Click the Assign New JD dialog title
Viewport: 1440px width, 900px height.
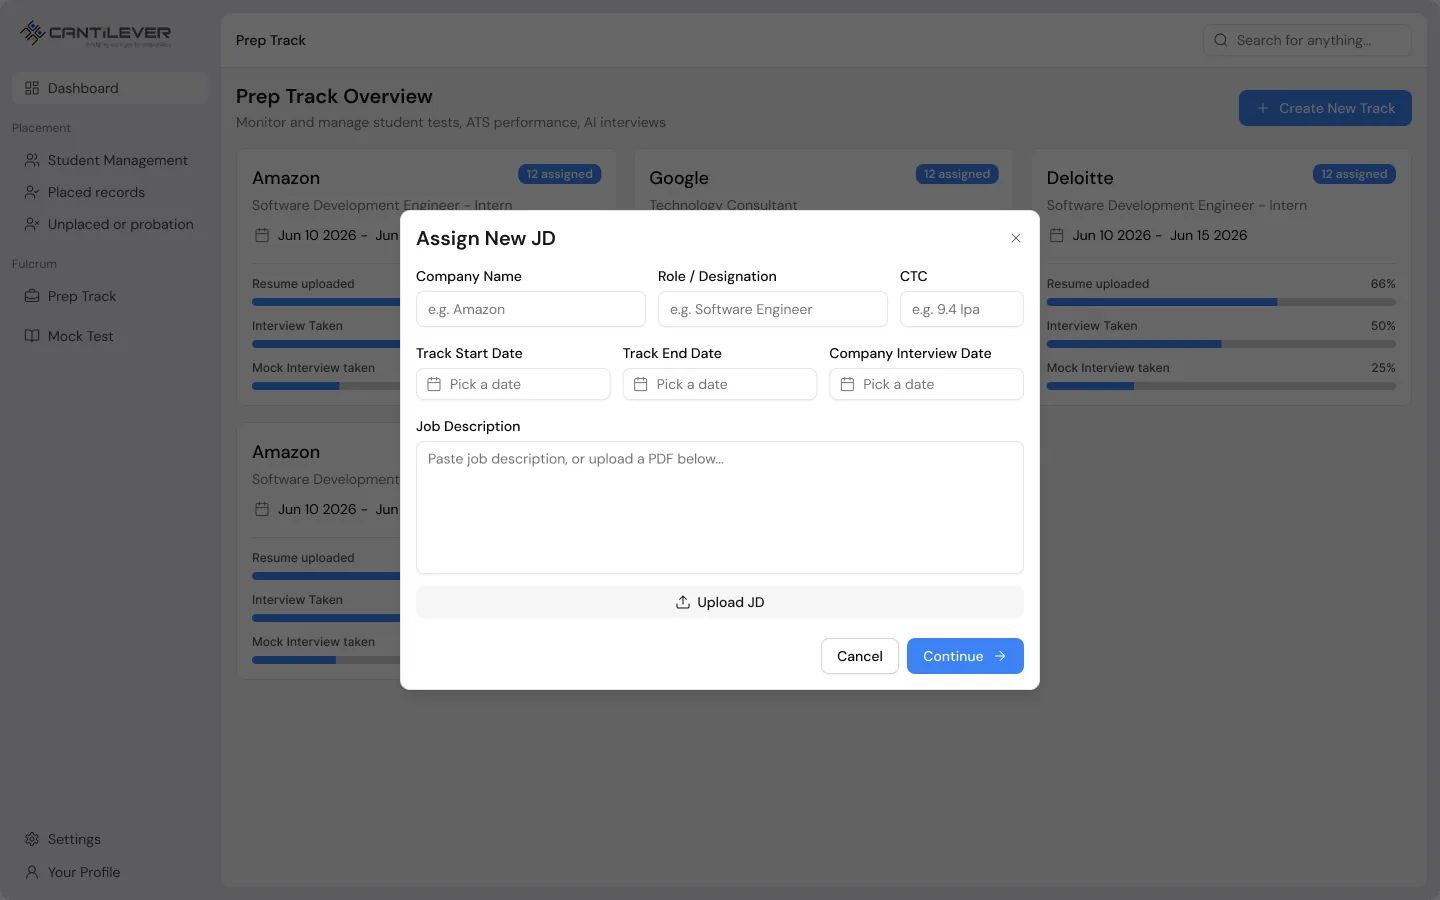click(x=486, y=238)
